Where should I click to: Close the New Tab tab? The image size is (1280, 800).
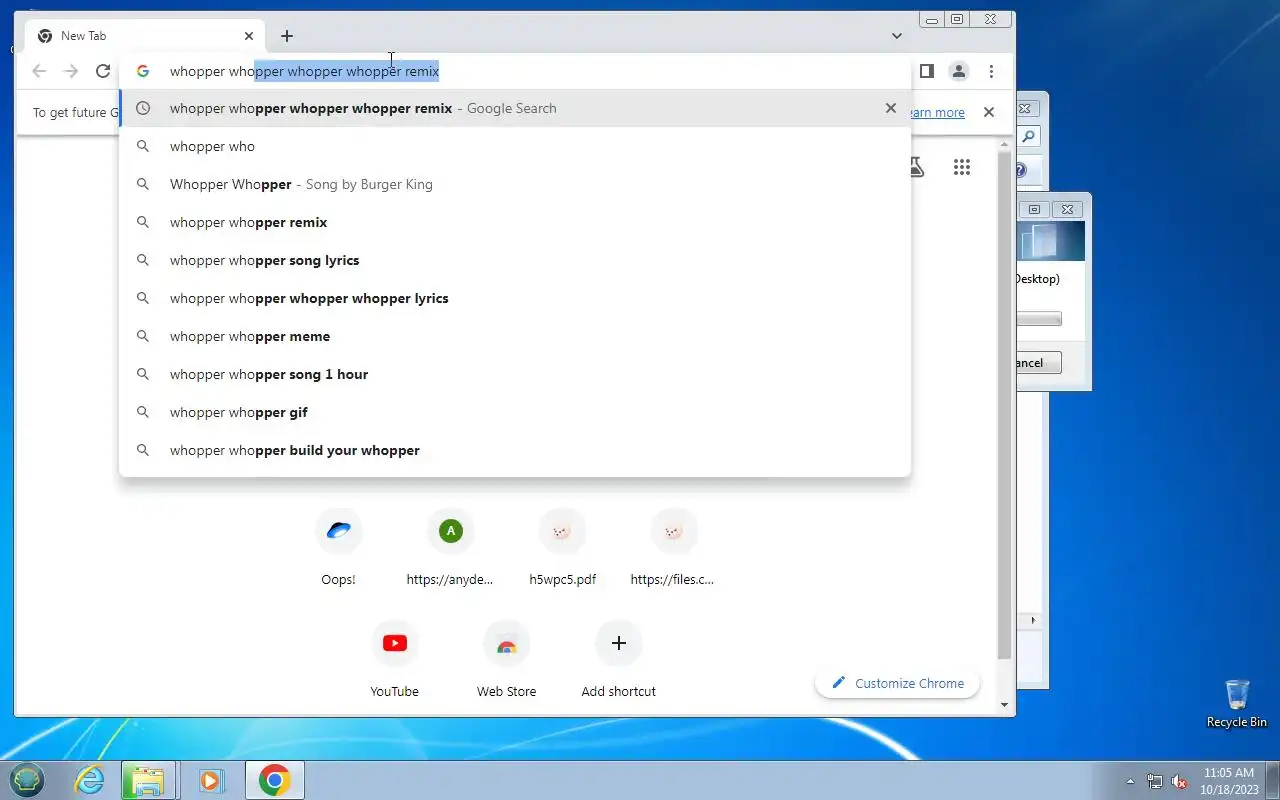coord(249,36)
